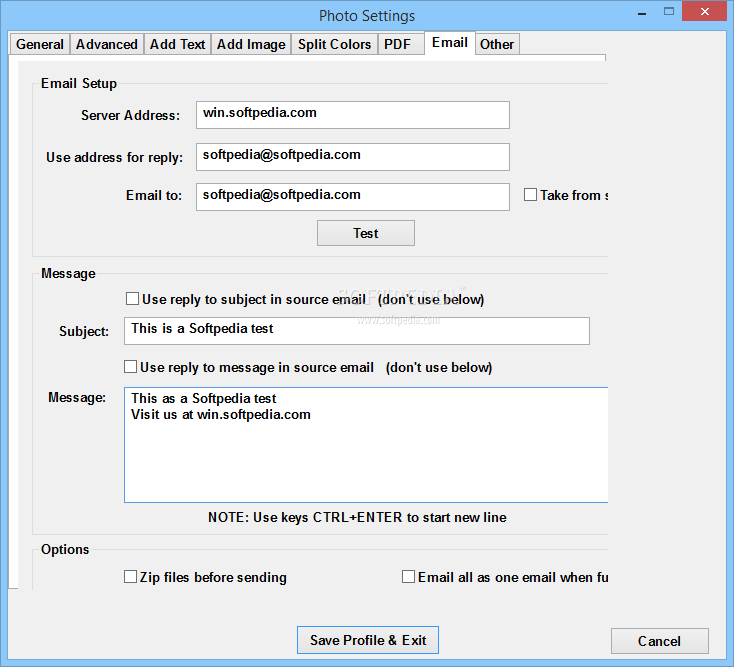Click Save Profile & Exit button

pyautogui.click(x=368, y=640)
